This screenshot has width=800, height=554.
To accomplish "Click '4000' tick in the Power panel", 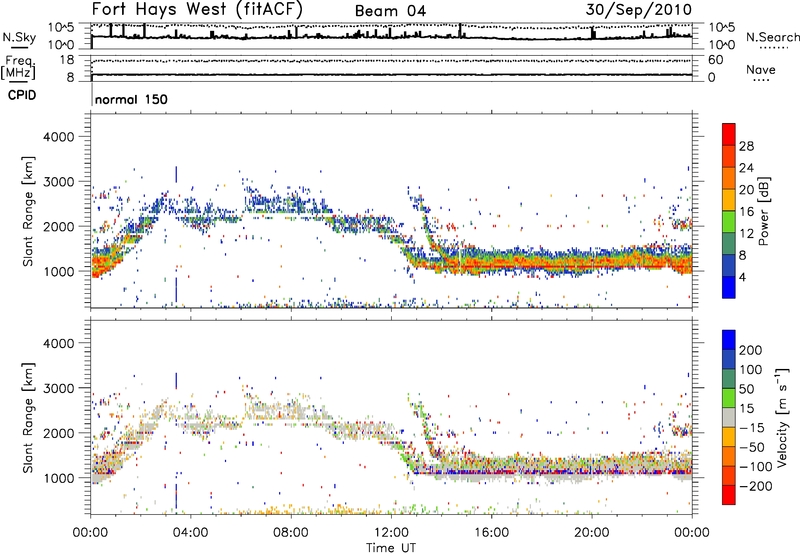I will pos(59,137).
